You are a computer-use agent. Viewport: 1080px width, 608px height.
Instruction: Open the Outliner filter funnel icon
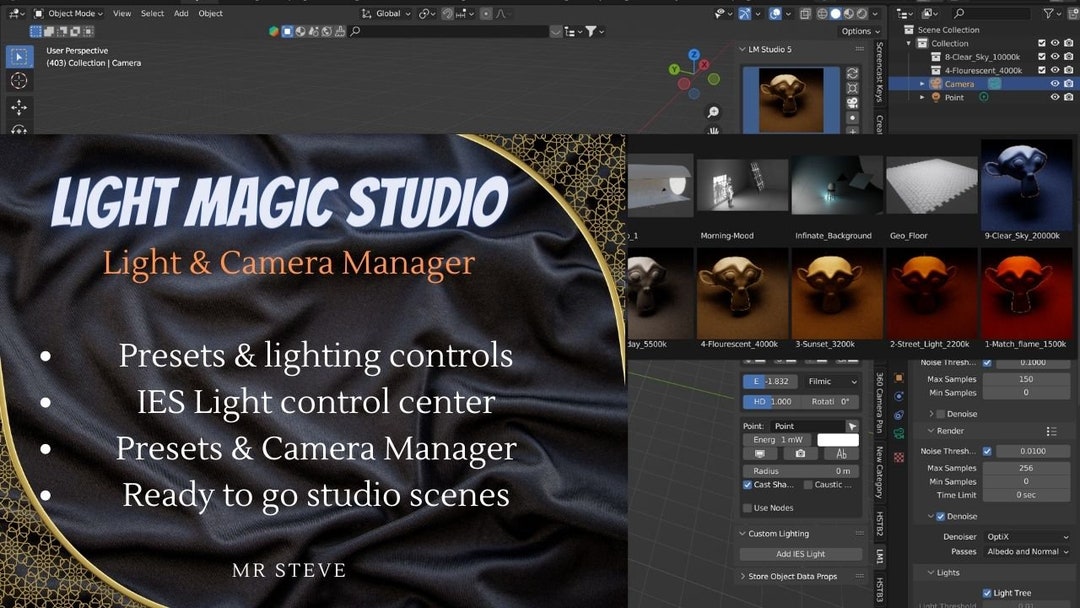[x=1048, y=13]
